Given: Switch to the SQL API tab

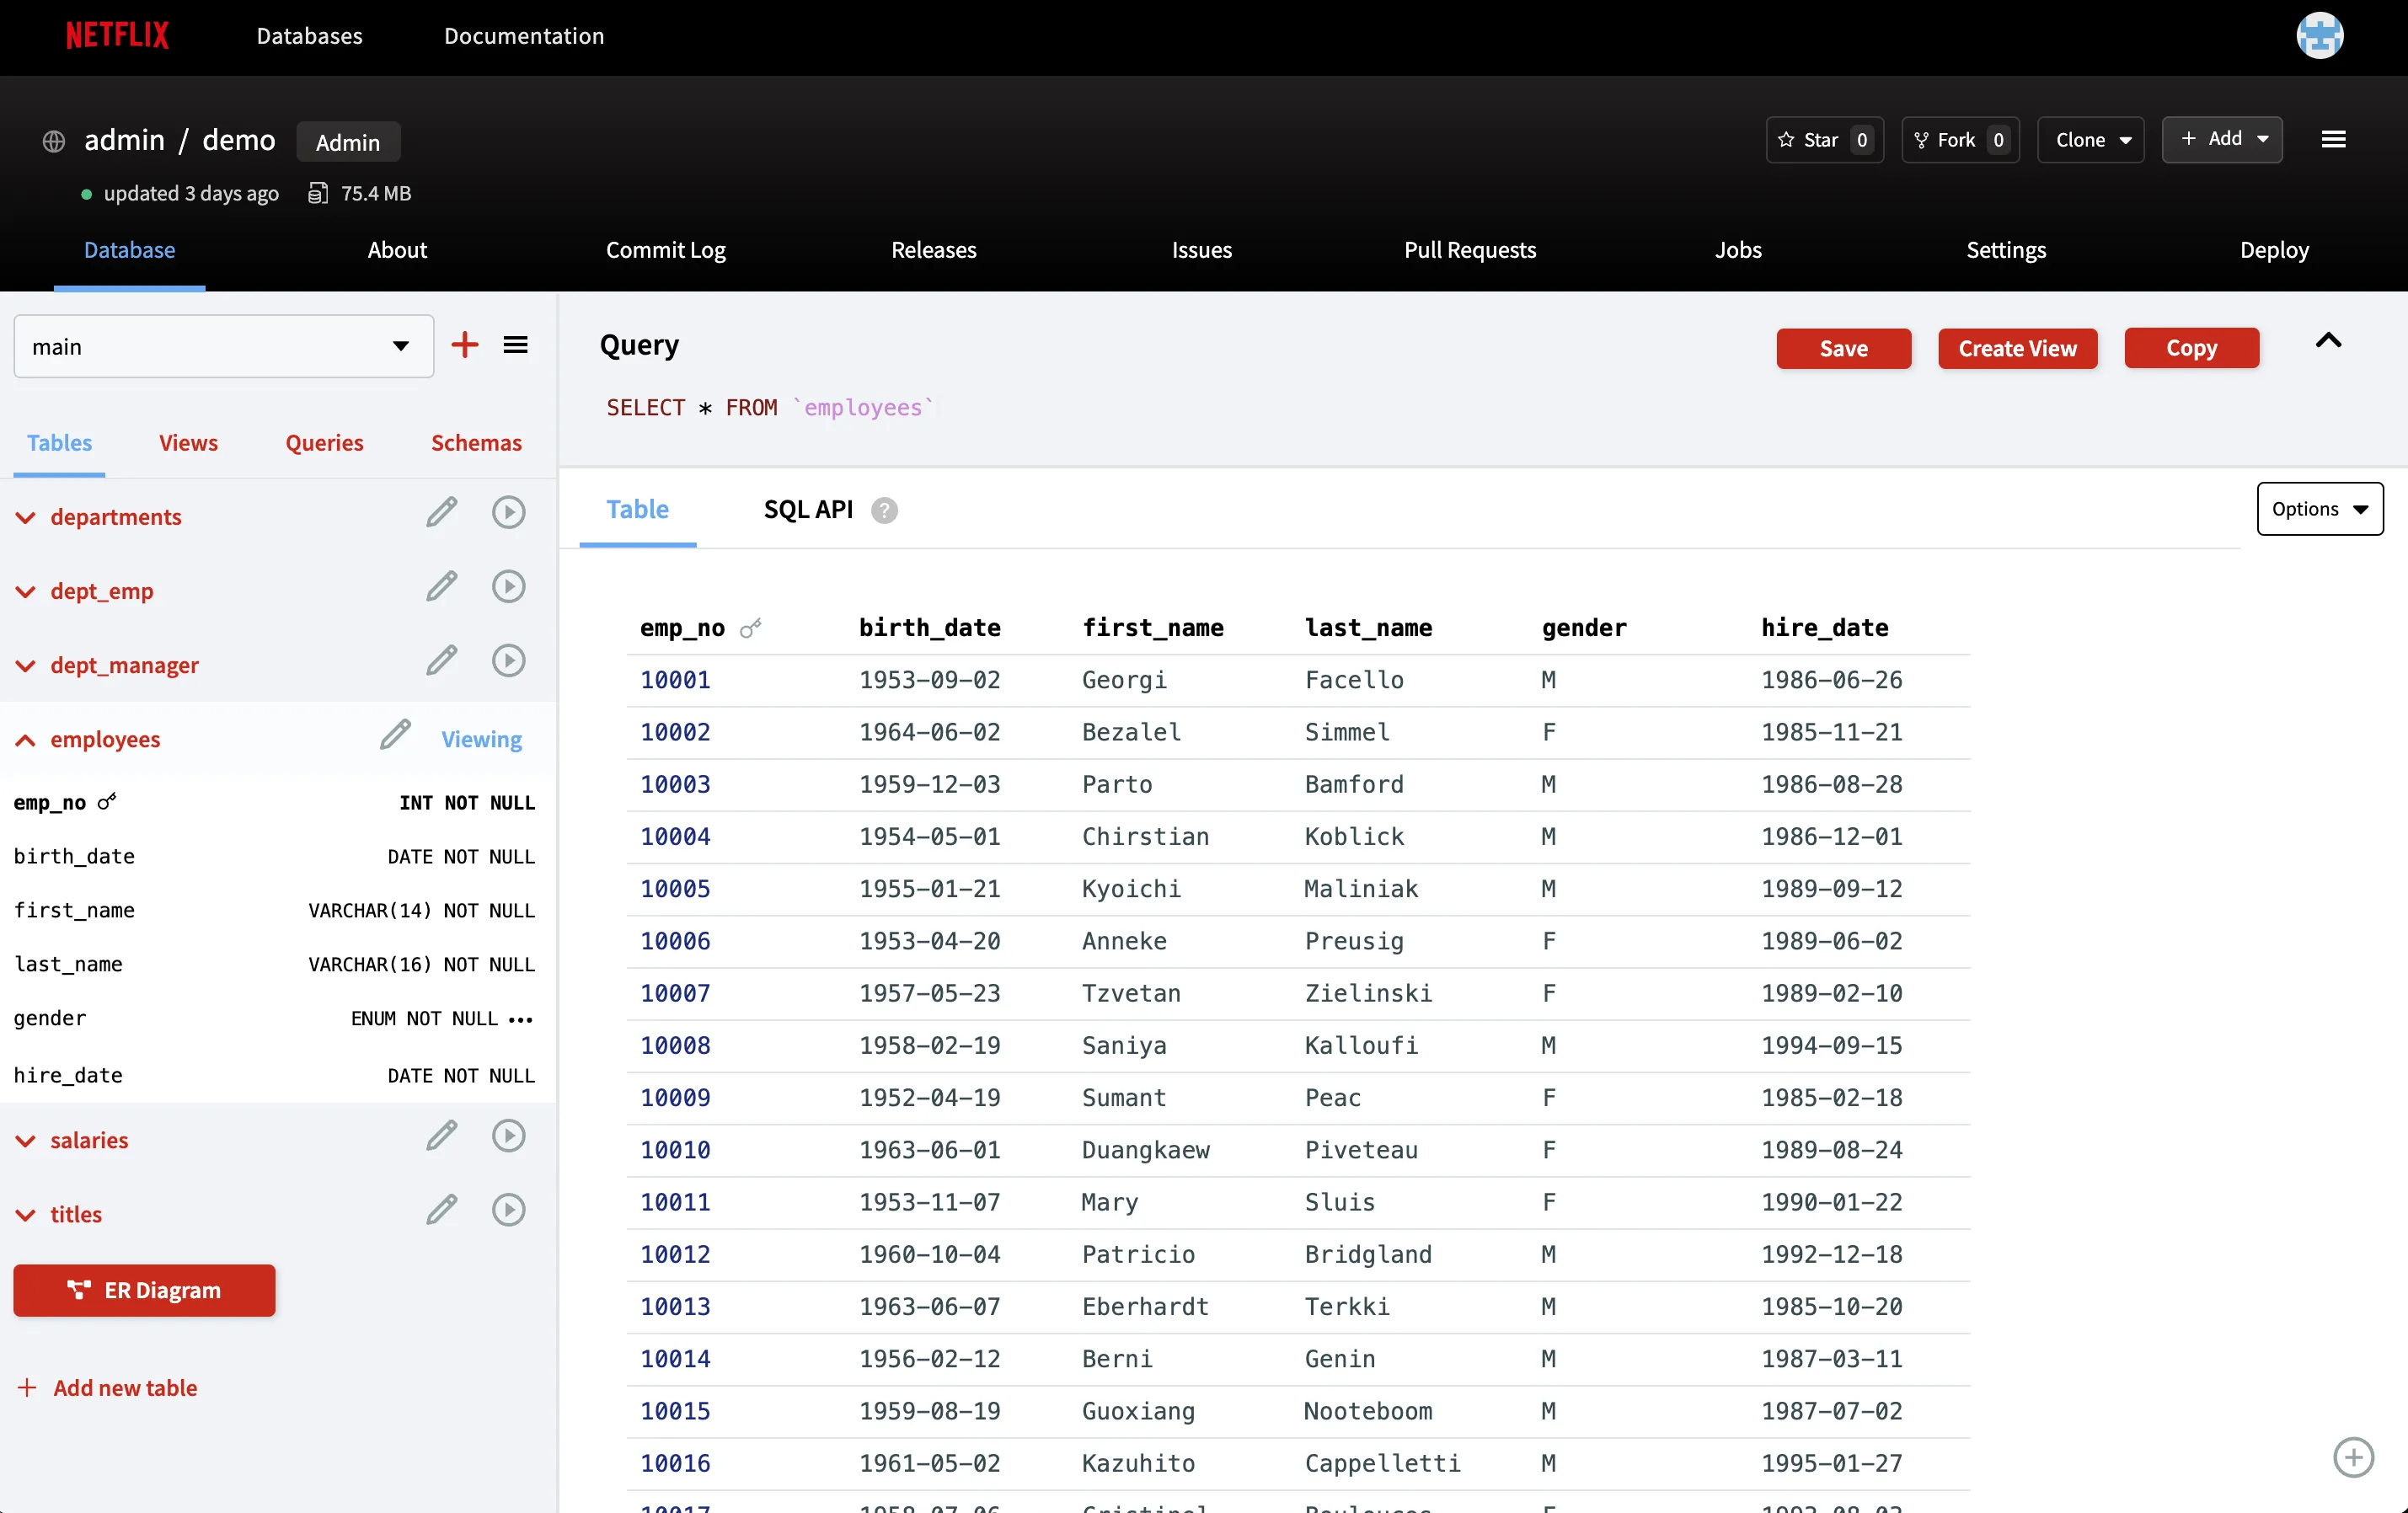Looking at the screenshot, I should point(808,509).
